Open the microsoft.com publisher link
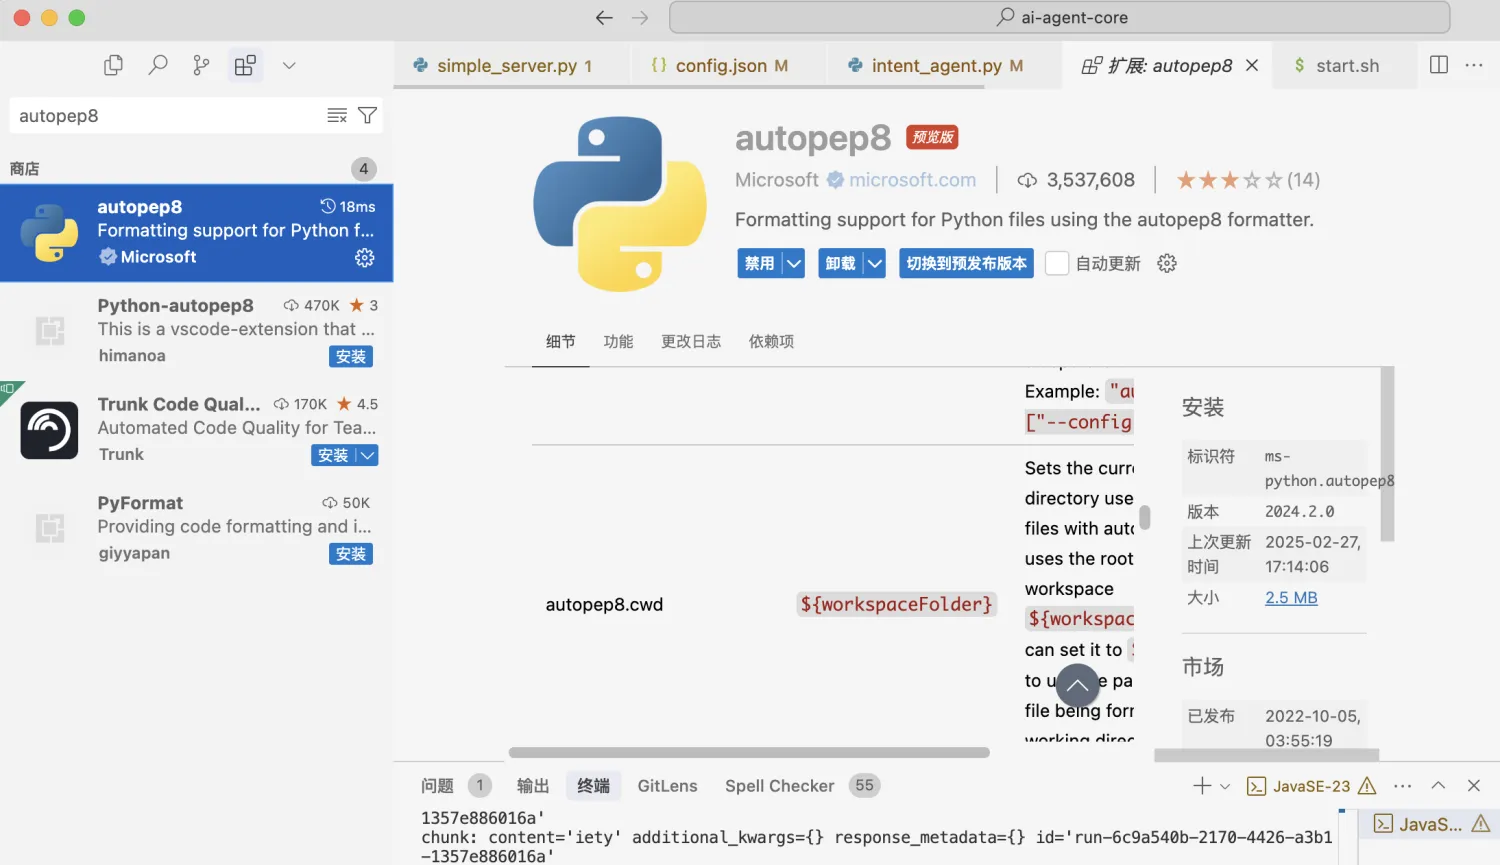The width and height of the screenshot is (1500, 865). 912,180
